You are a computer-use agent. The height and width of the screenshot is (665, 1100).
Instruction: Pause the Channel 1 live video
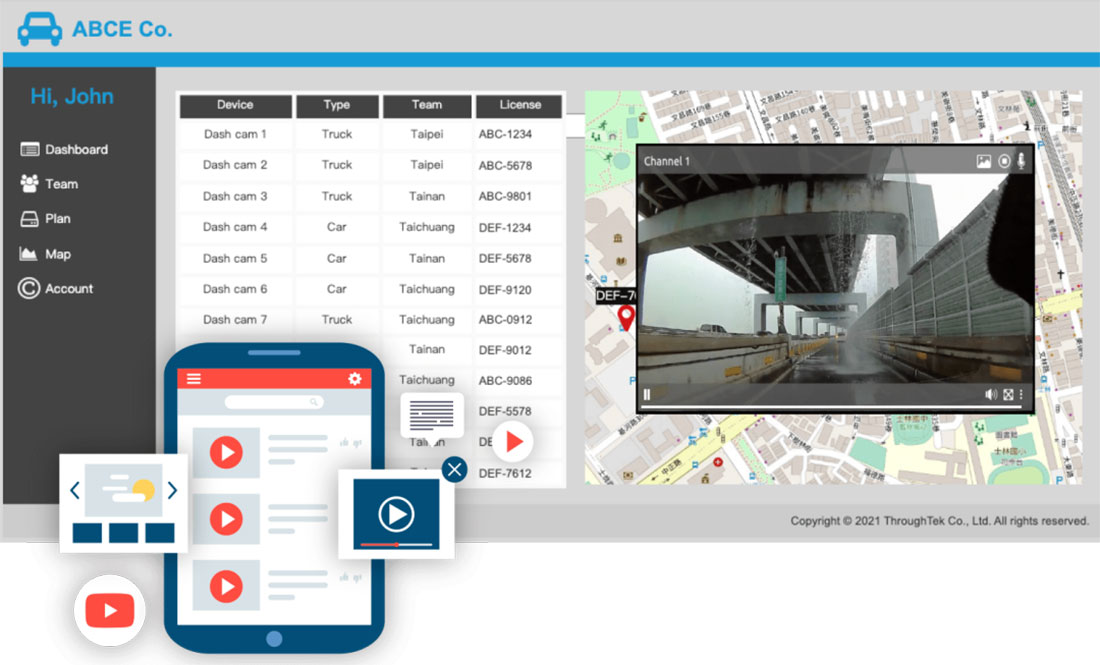click(x=647, y=395)
